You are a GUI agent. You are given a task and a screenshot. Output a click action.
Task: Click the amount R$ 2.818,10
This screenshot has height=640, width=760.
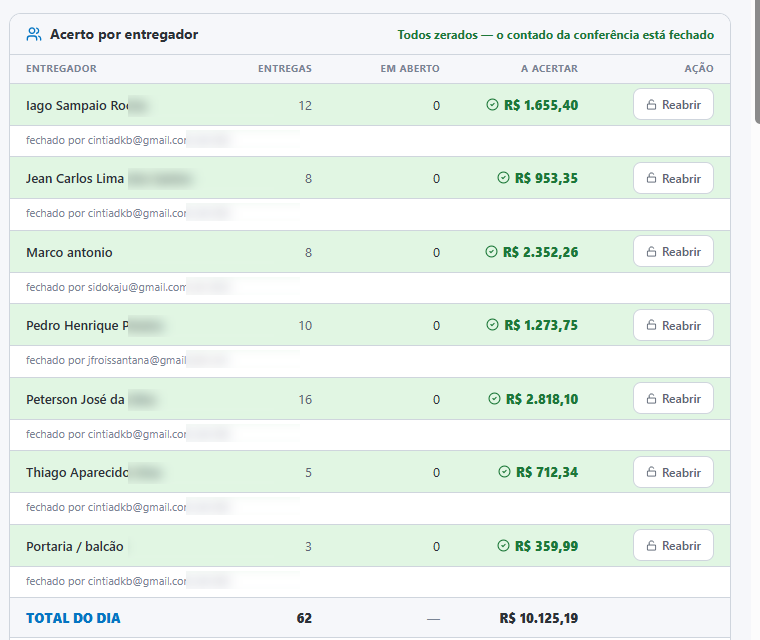pyautogui.click(x=542, y=399)
